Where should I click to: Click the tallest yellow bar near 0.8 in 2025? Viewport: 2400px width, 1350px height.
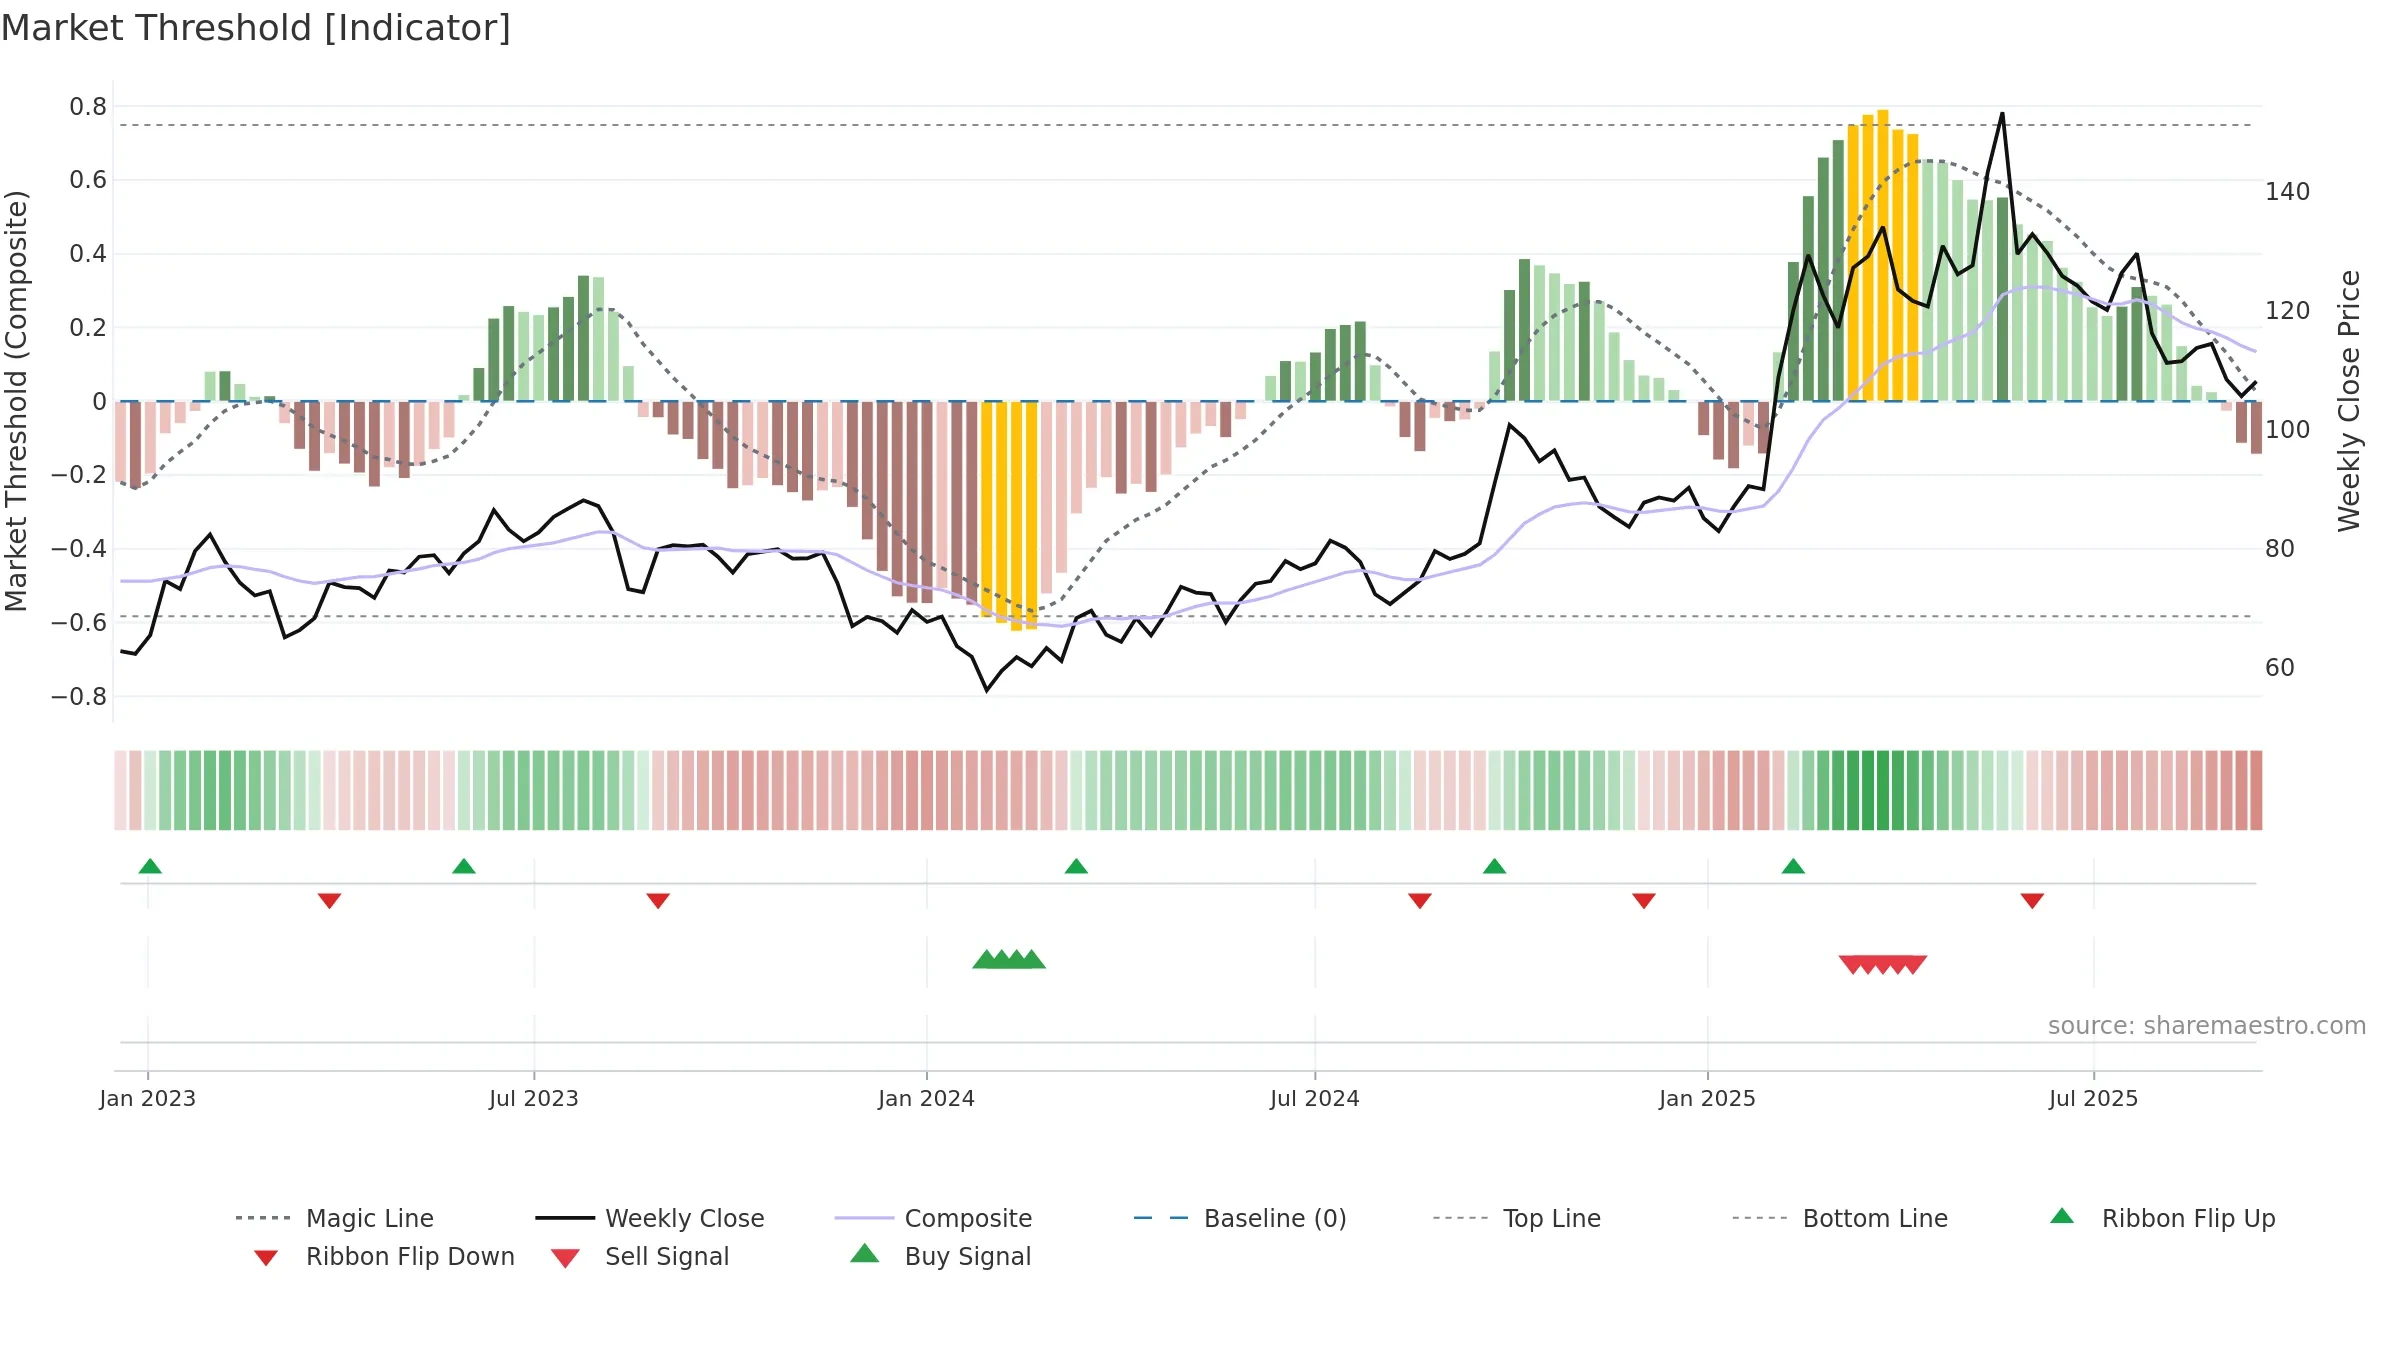1883,255
